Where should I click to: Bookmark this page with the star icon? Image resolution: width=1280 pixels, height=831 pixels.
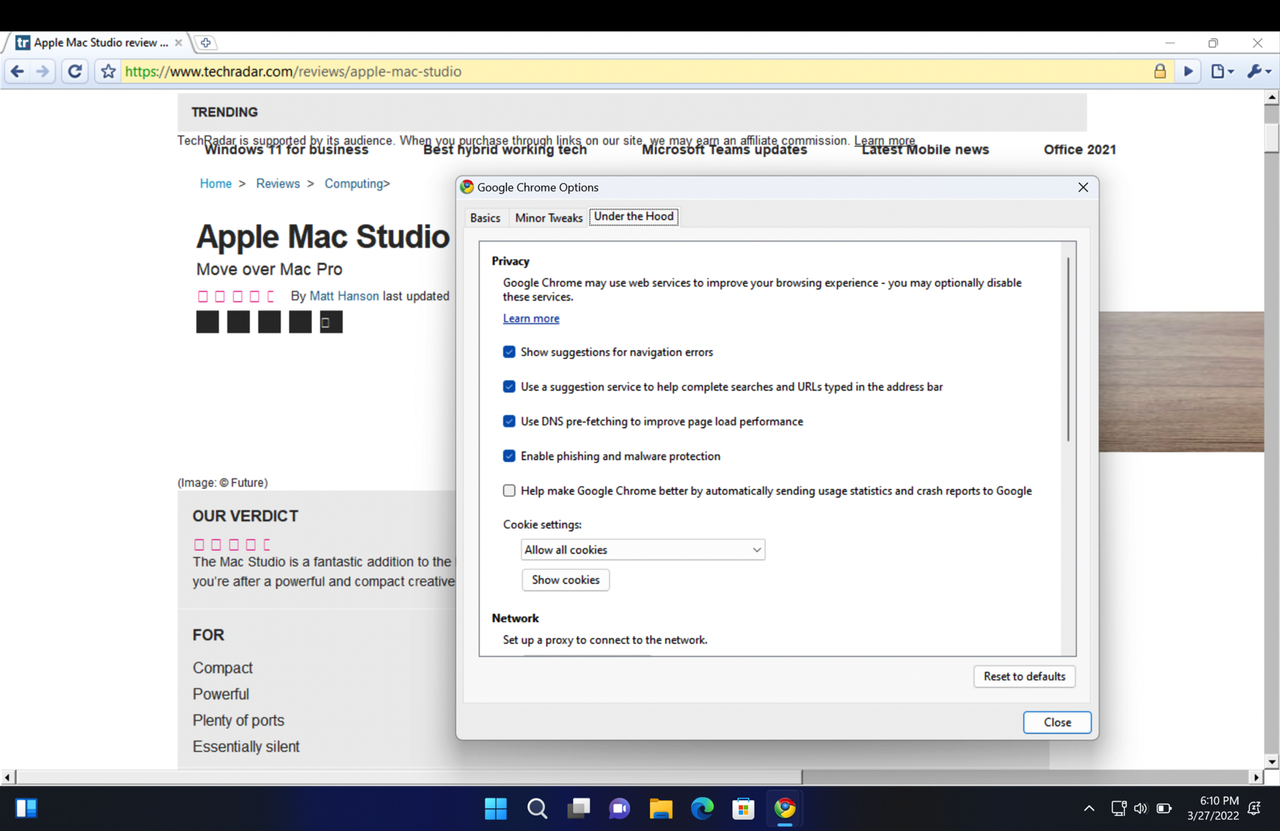[x=108, y=72]
